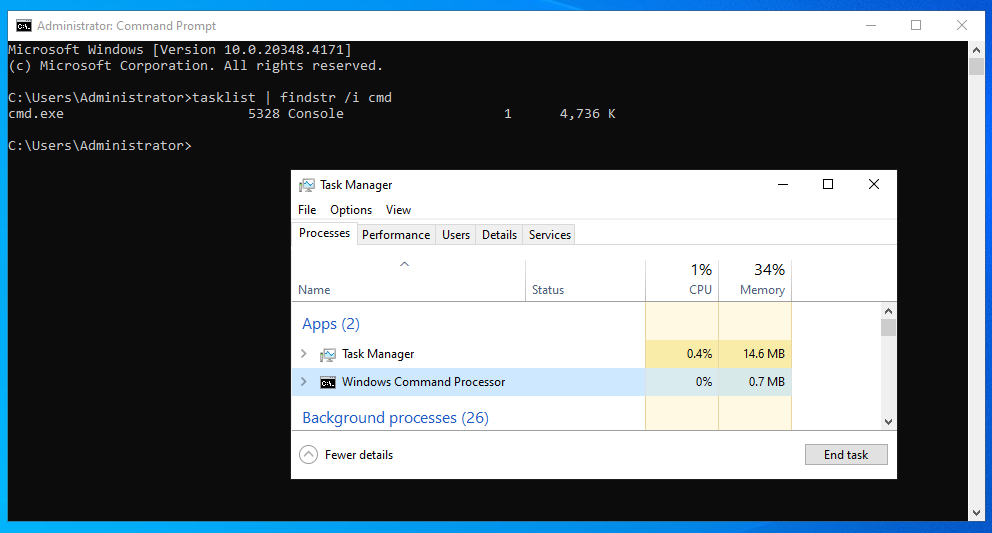Sort processes by the Name column
Image resolution: width=992 pixels, height=533 pixels.
coord(314,290)
